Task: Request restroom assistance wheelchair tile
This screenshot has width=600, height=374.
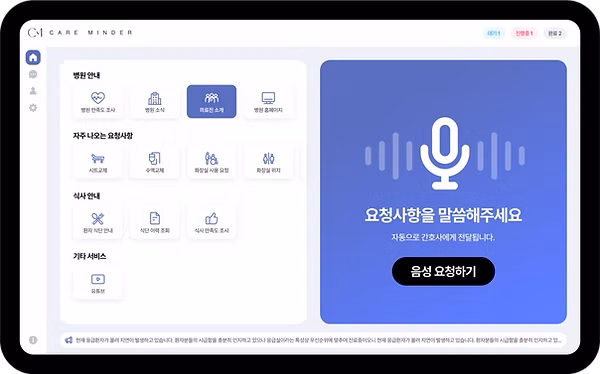Action: [212, 162]
